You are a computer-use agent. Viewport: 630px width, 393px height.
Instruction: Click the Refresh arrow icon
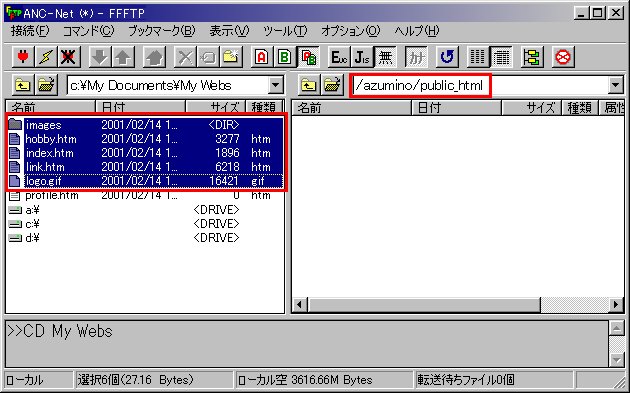[447, 57]
